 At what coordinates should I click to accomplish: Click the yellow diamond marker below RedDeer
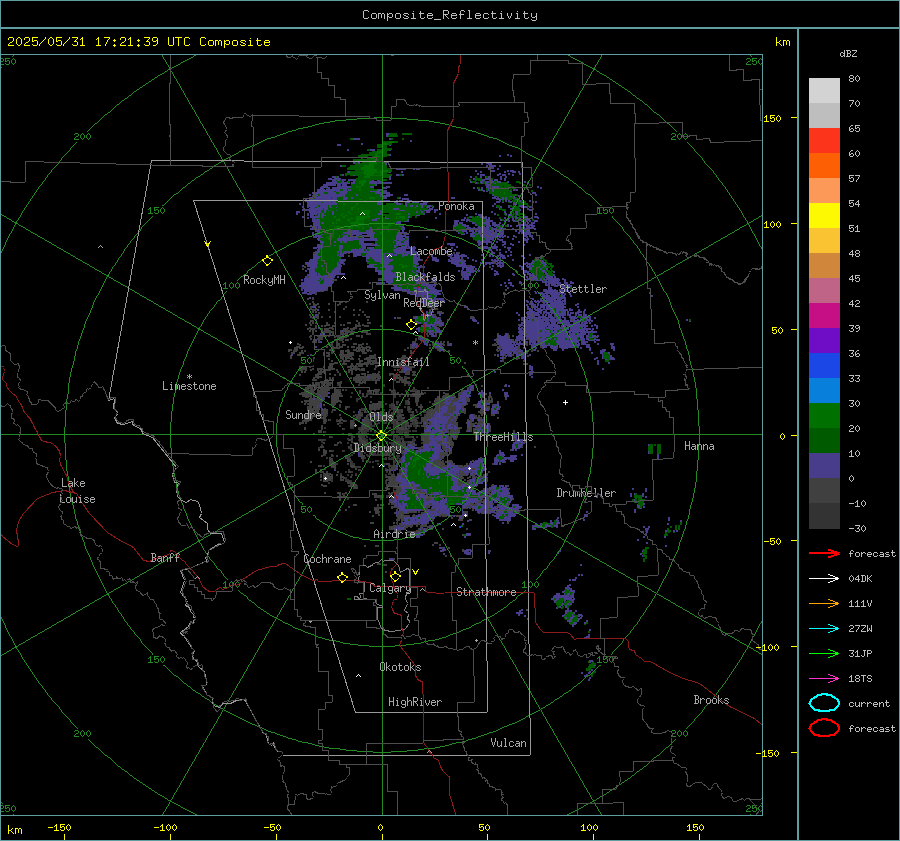(x=411, y=325)
